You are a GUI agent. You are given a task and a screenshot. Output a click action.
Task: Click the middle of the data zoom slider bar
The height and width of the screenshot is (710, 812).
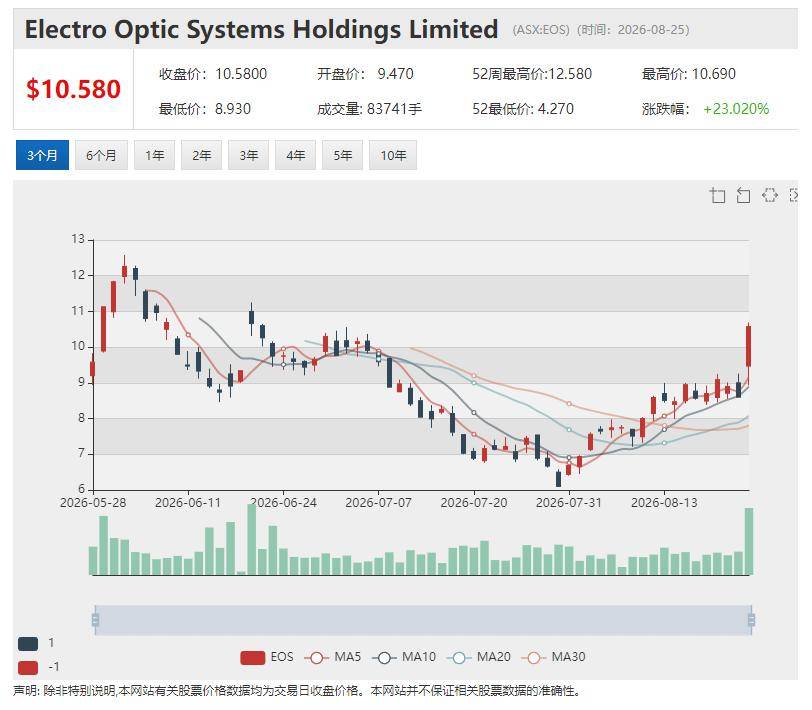point(423,620)
